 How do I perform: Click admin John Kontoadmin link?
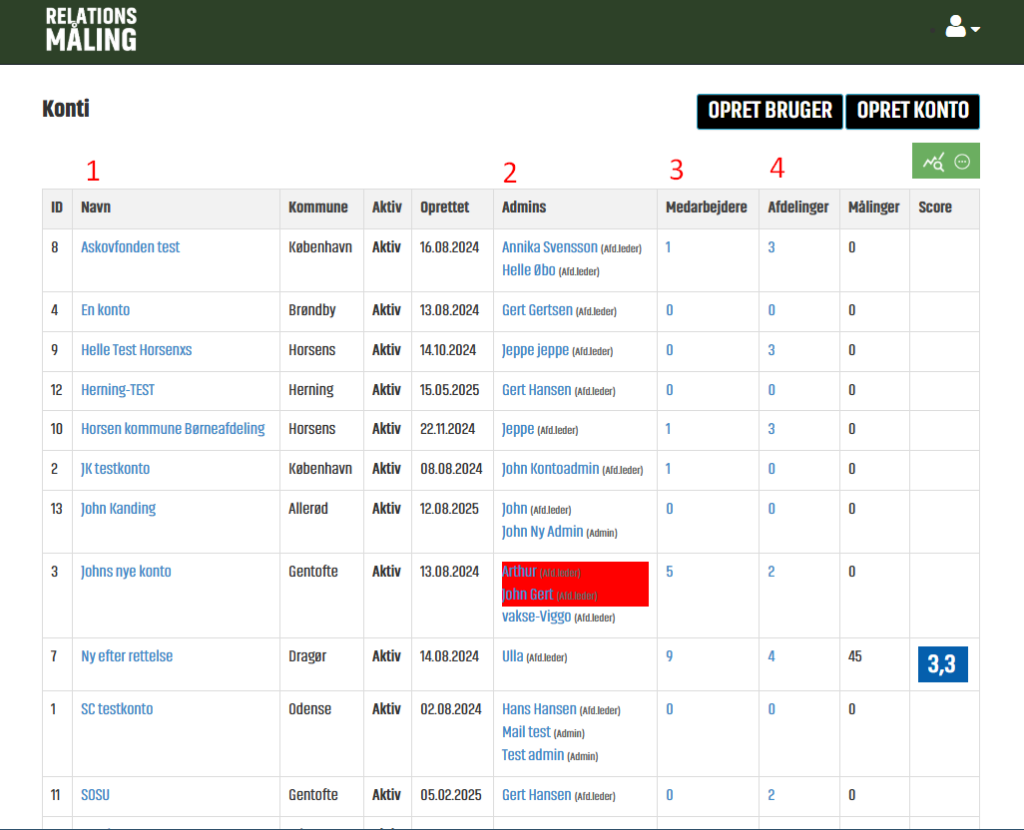click(549, 469)
